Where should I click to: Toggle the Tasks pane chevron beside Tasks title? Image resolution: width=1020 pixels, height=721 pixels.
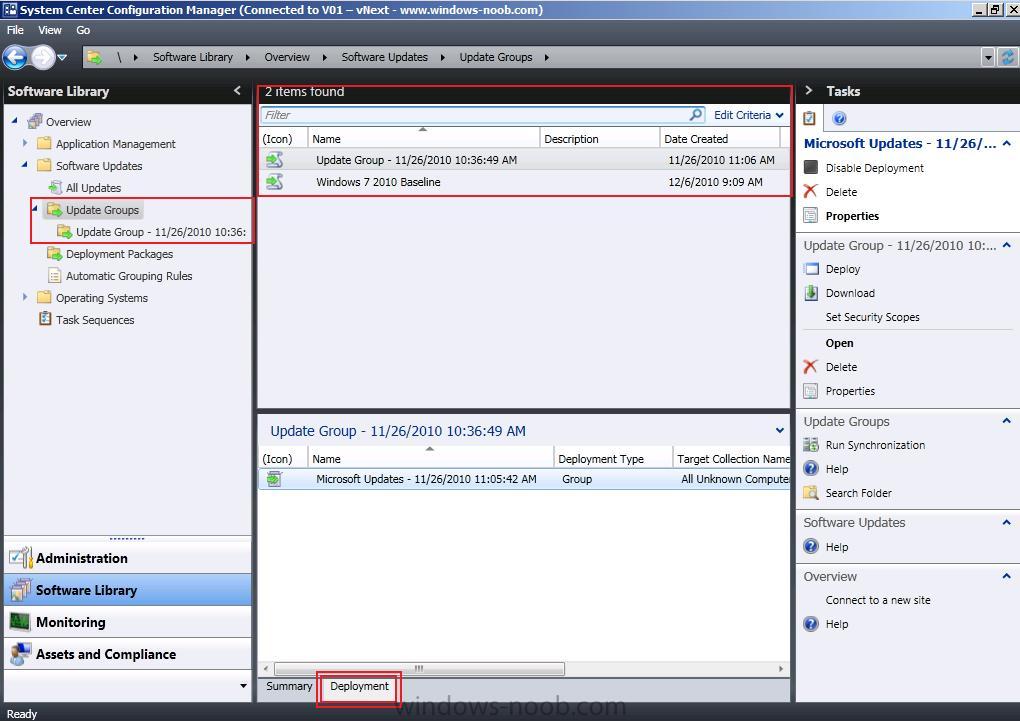(809, 90)
